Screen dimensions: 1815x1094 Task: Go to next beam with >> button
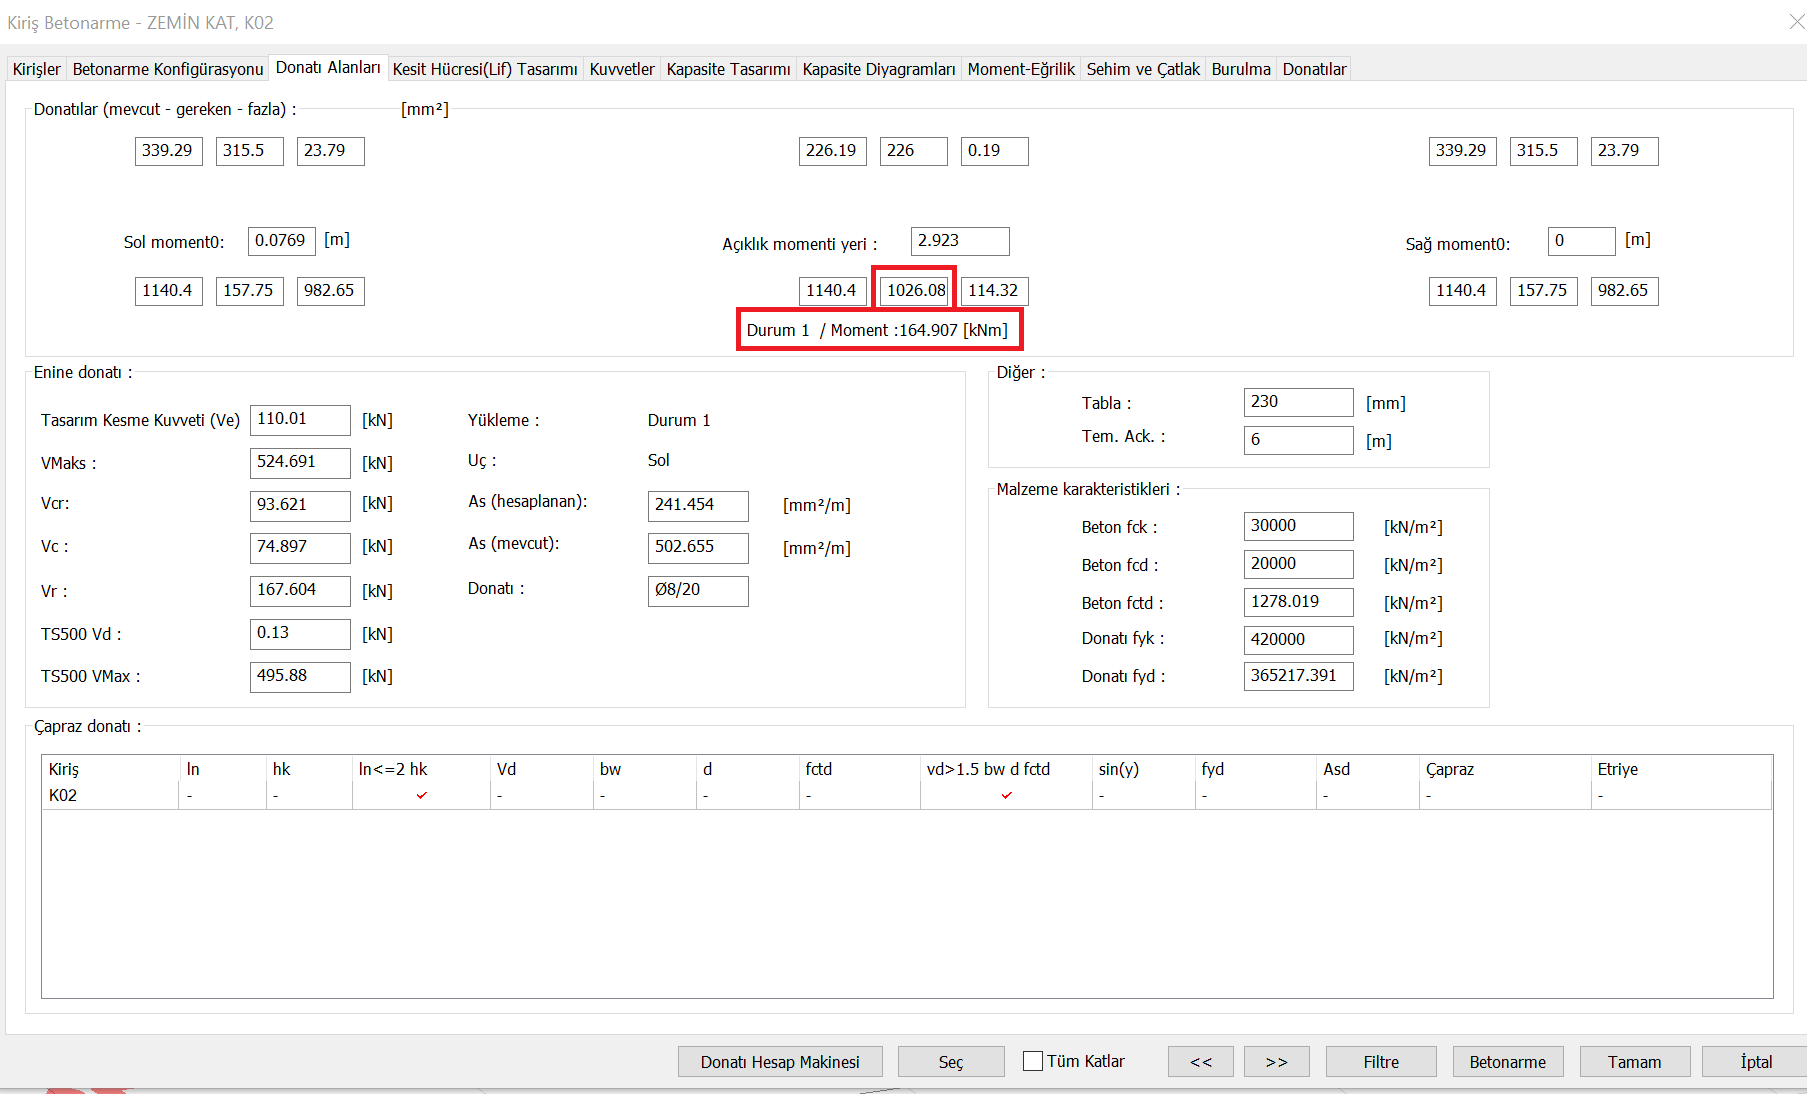(1276, 1061)
